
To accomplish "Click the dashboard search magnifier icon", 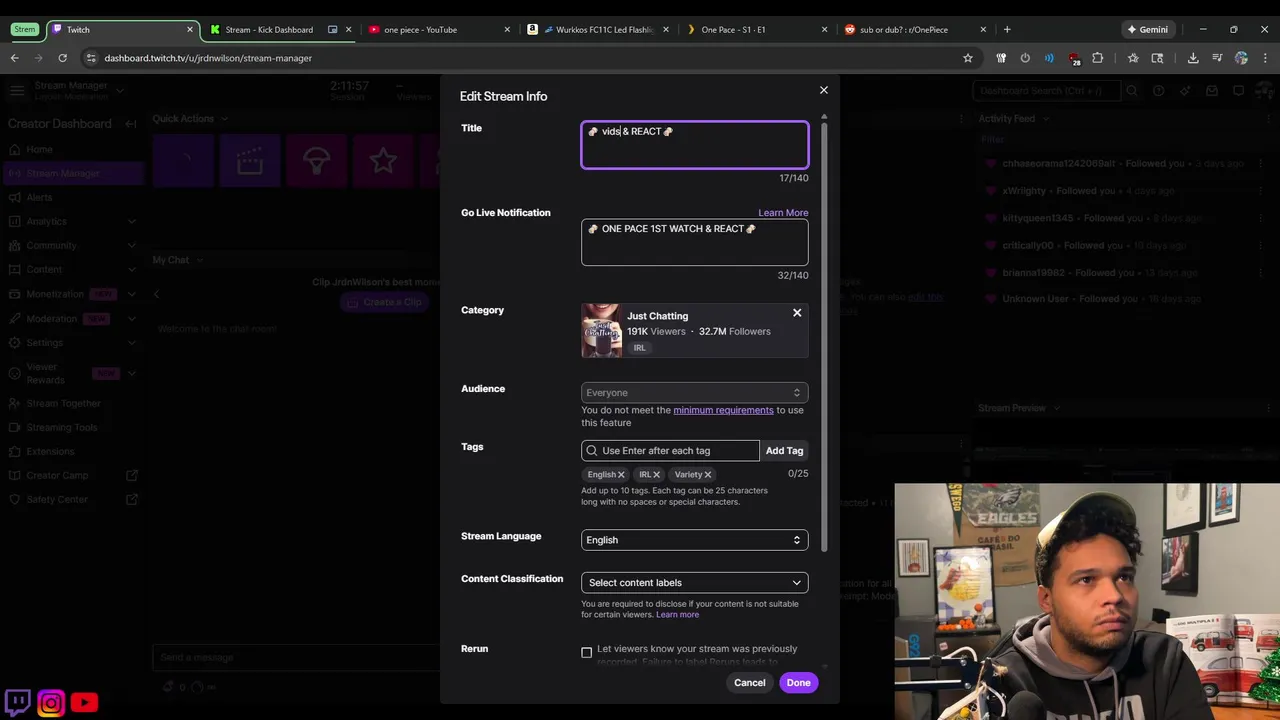I will 1132,91.
